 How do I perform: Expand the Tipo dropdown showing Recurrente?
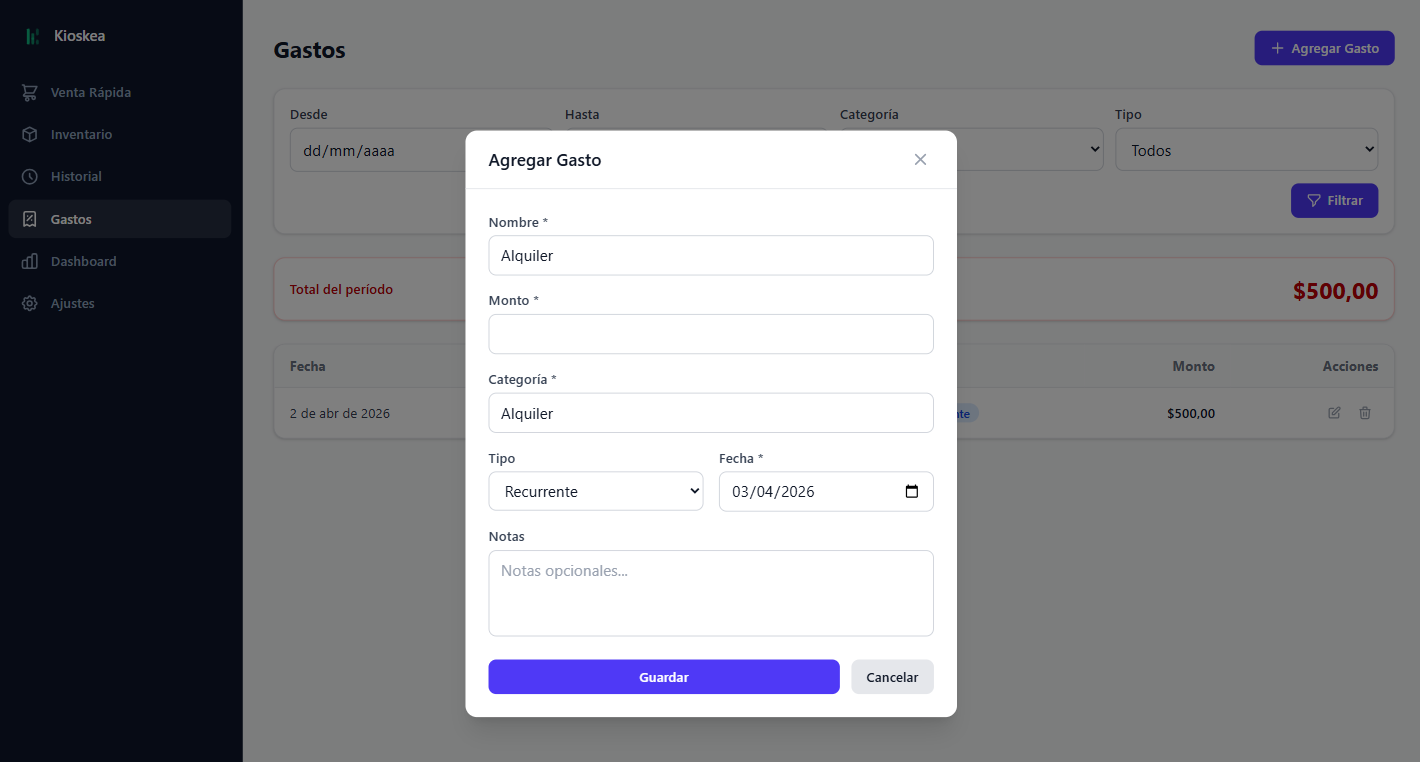tap(596, 492)
